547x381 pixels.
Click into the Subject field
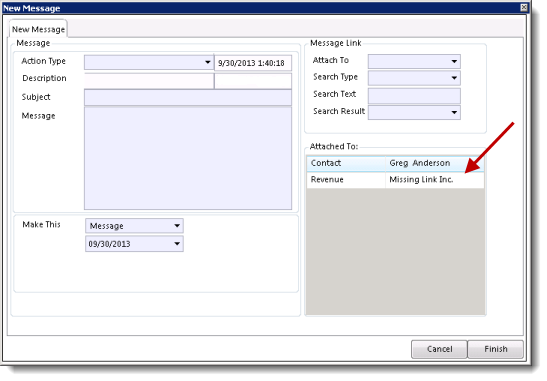coord(188,98)
